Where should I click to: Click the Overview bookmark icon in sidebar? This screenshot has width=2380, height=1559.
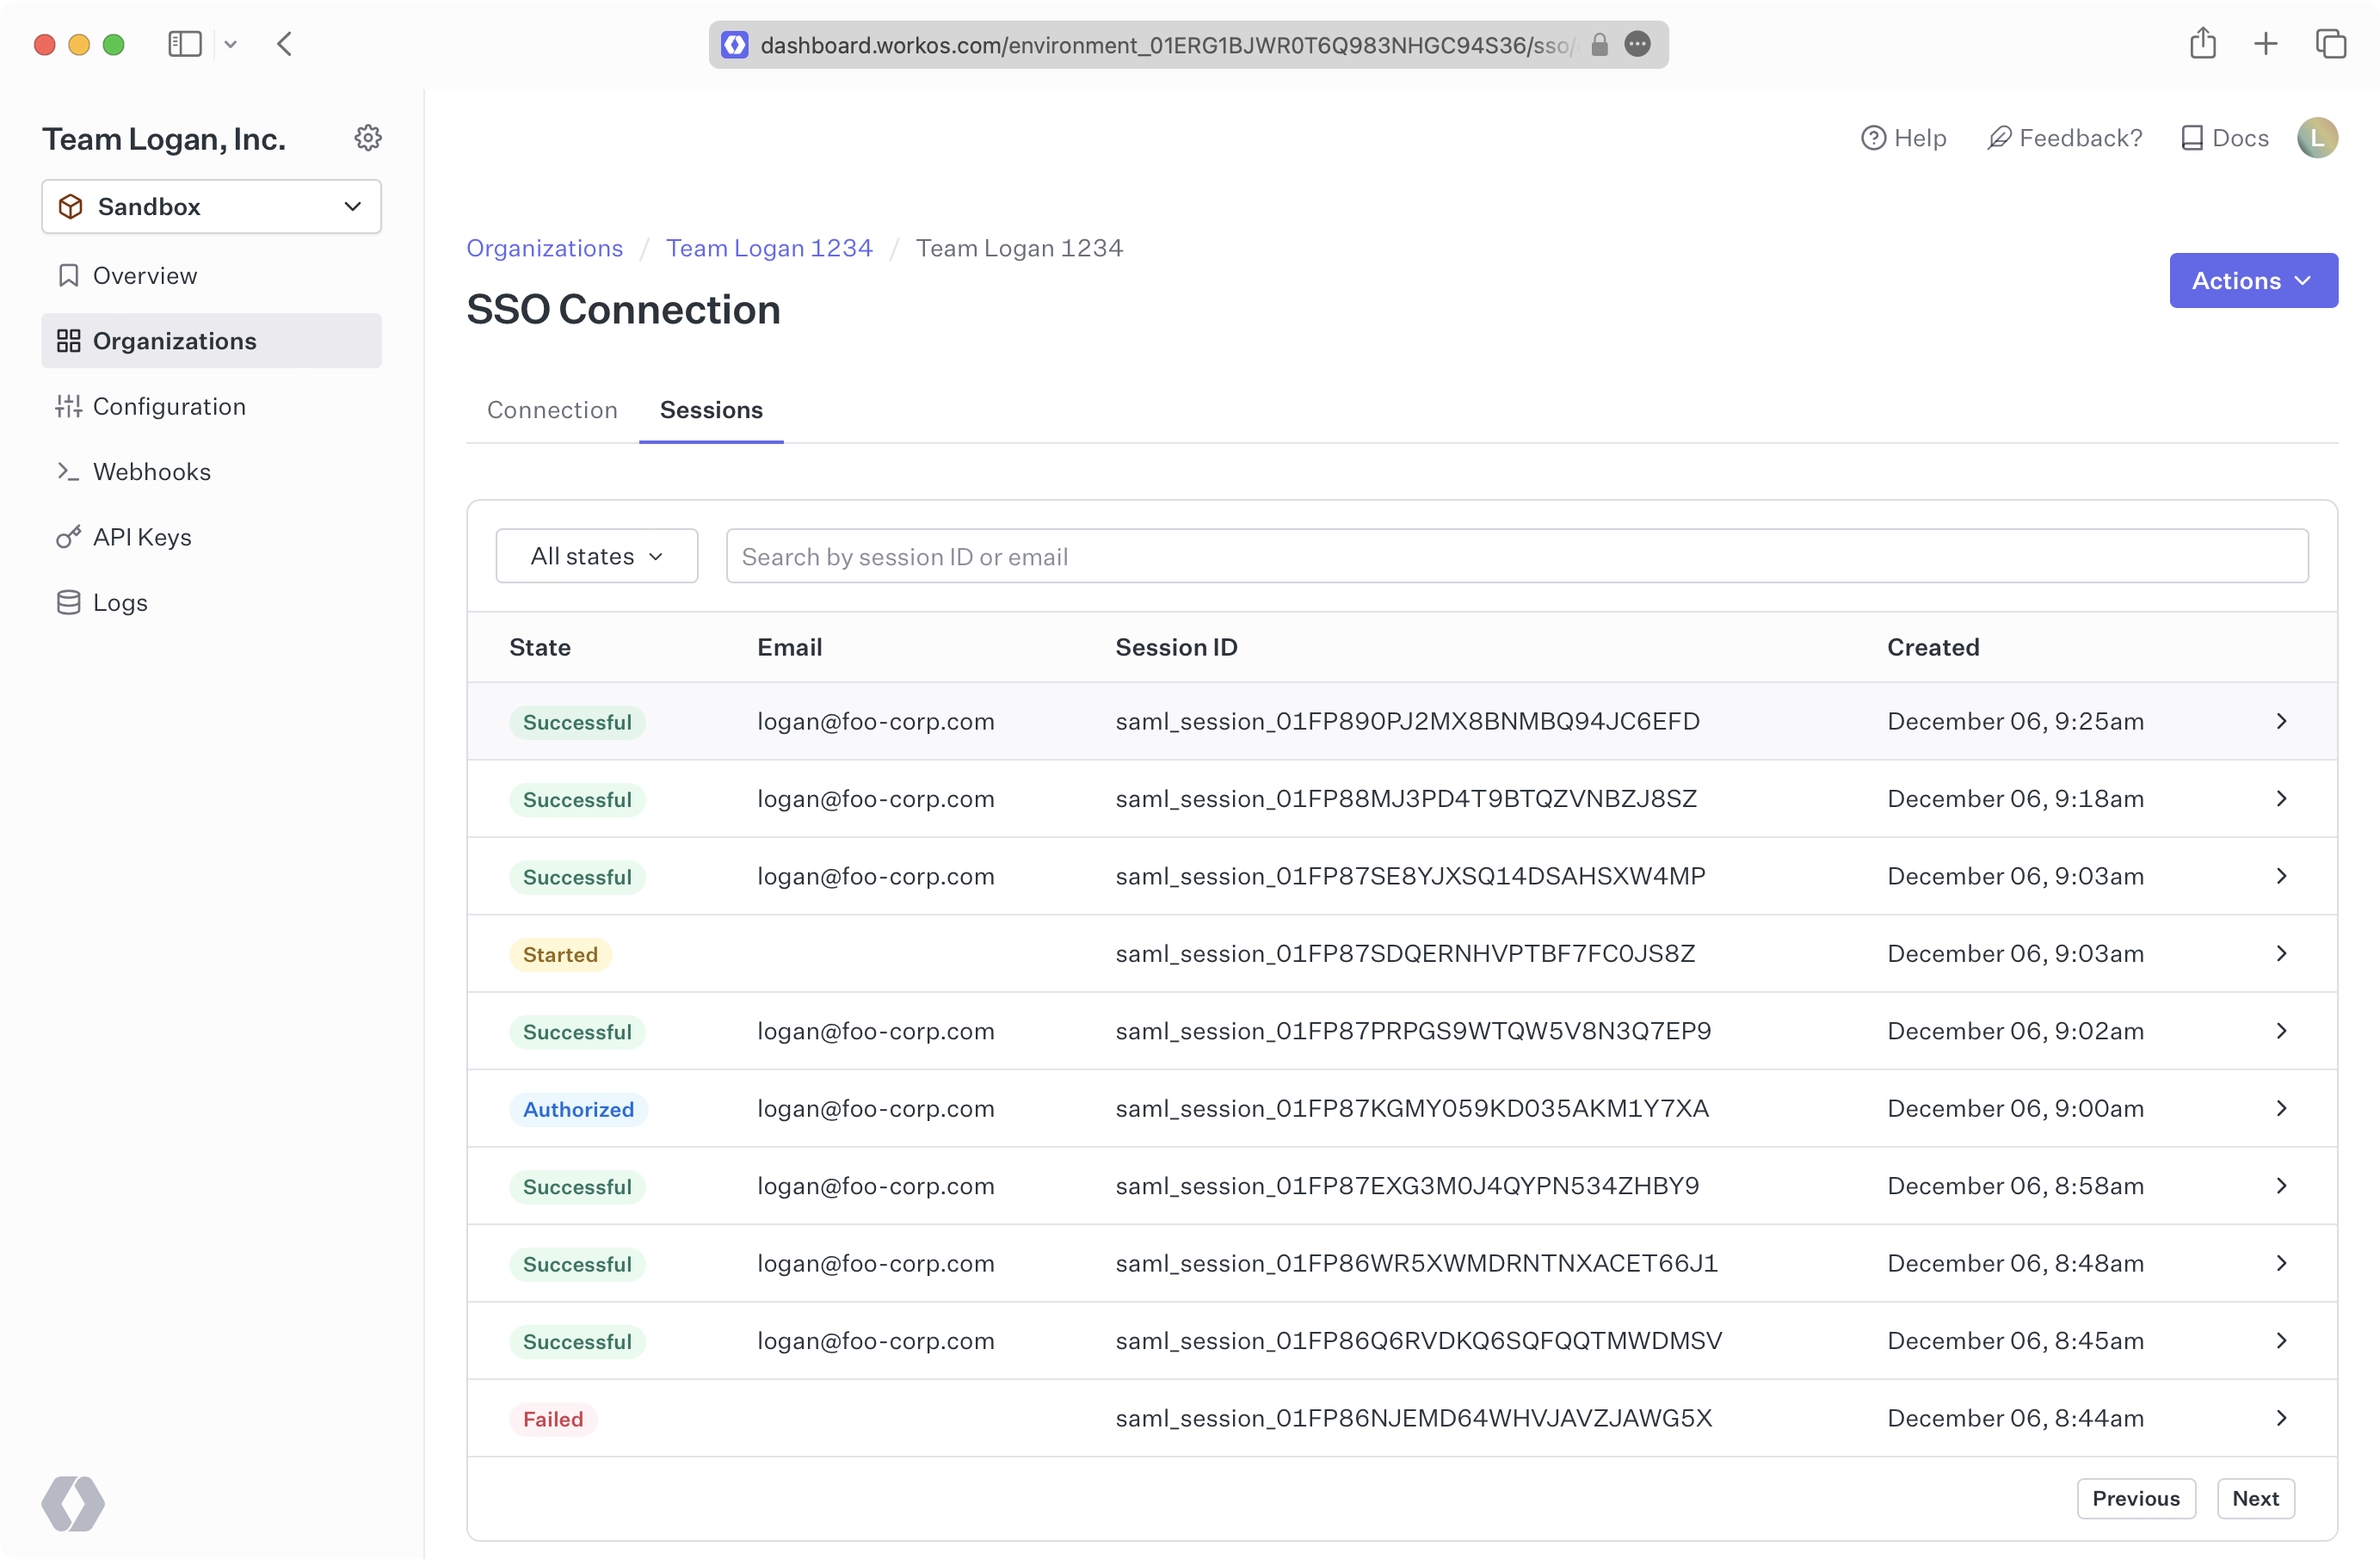pos(67,275)
